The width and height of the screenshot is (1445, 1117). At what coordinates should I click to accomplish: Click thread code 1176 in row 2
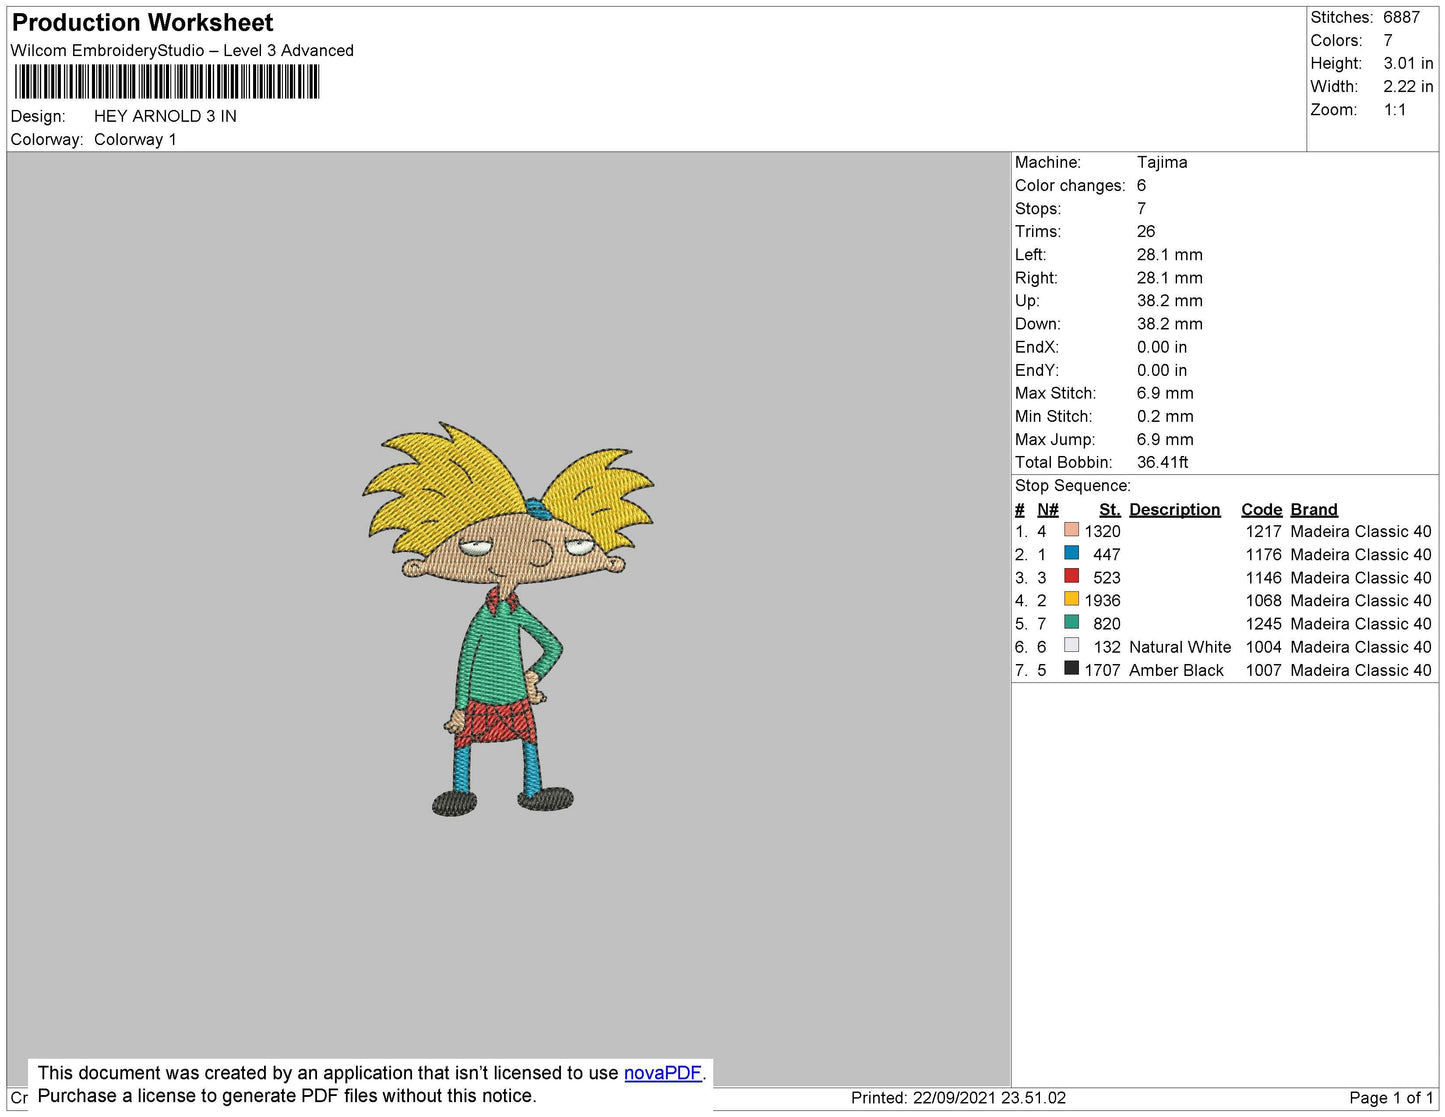(1263, 554)
